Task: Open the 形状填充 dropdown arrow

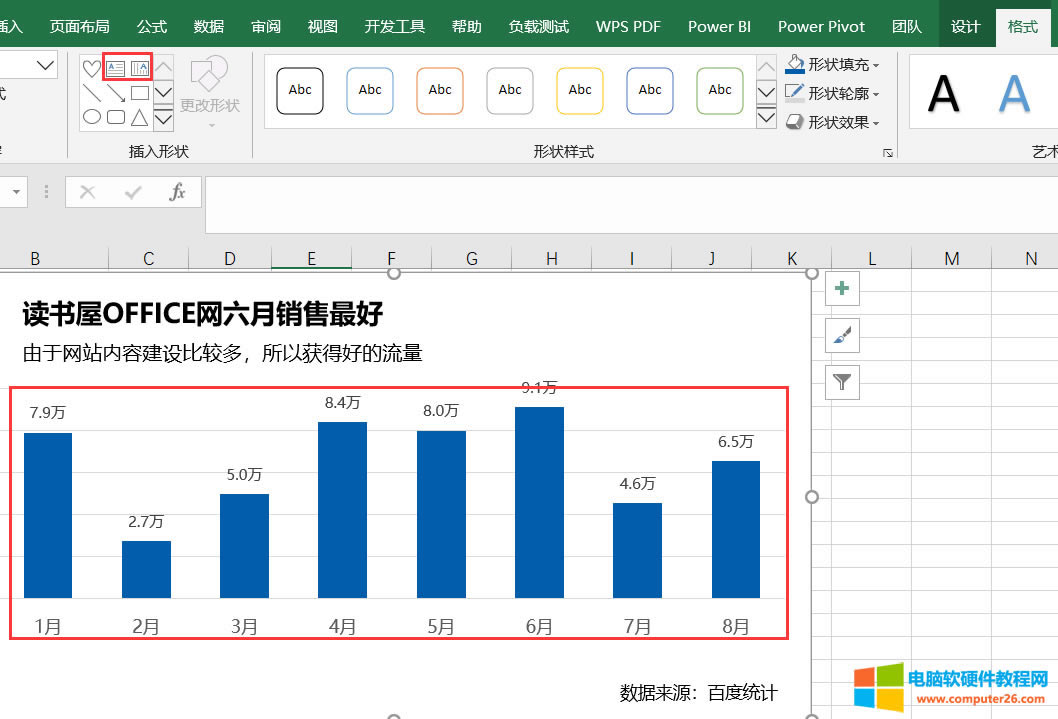Action: pos(876,65)
